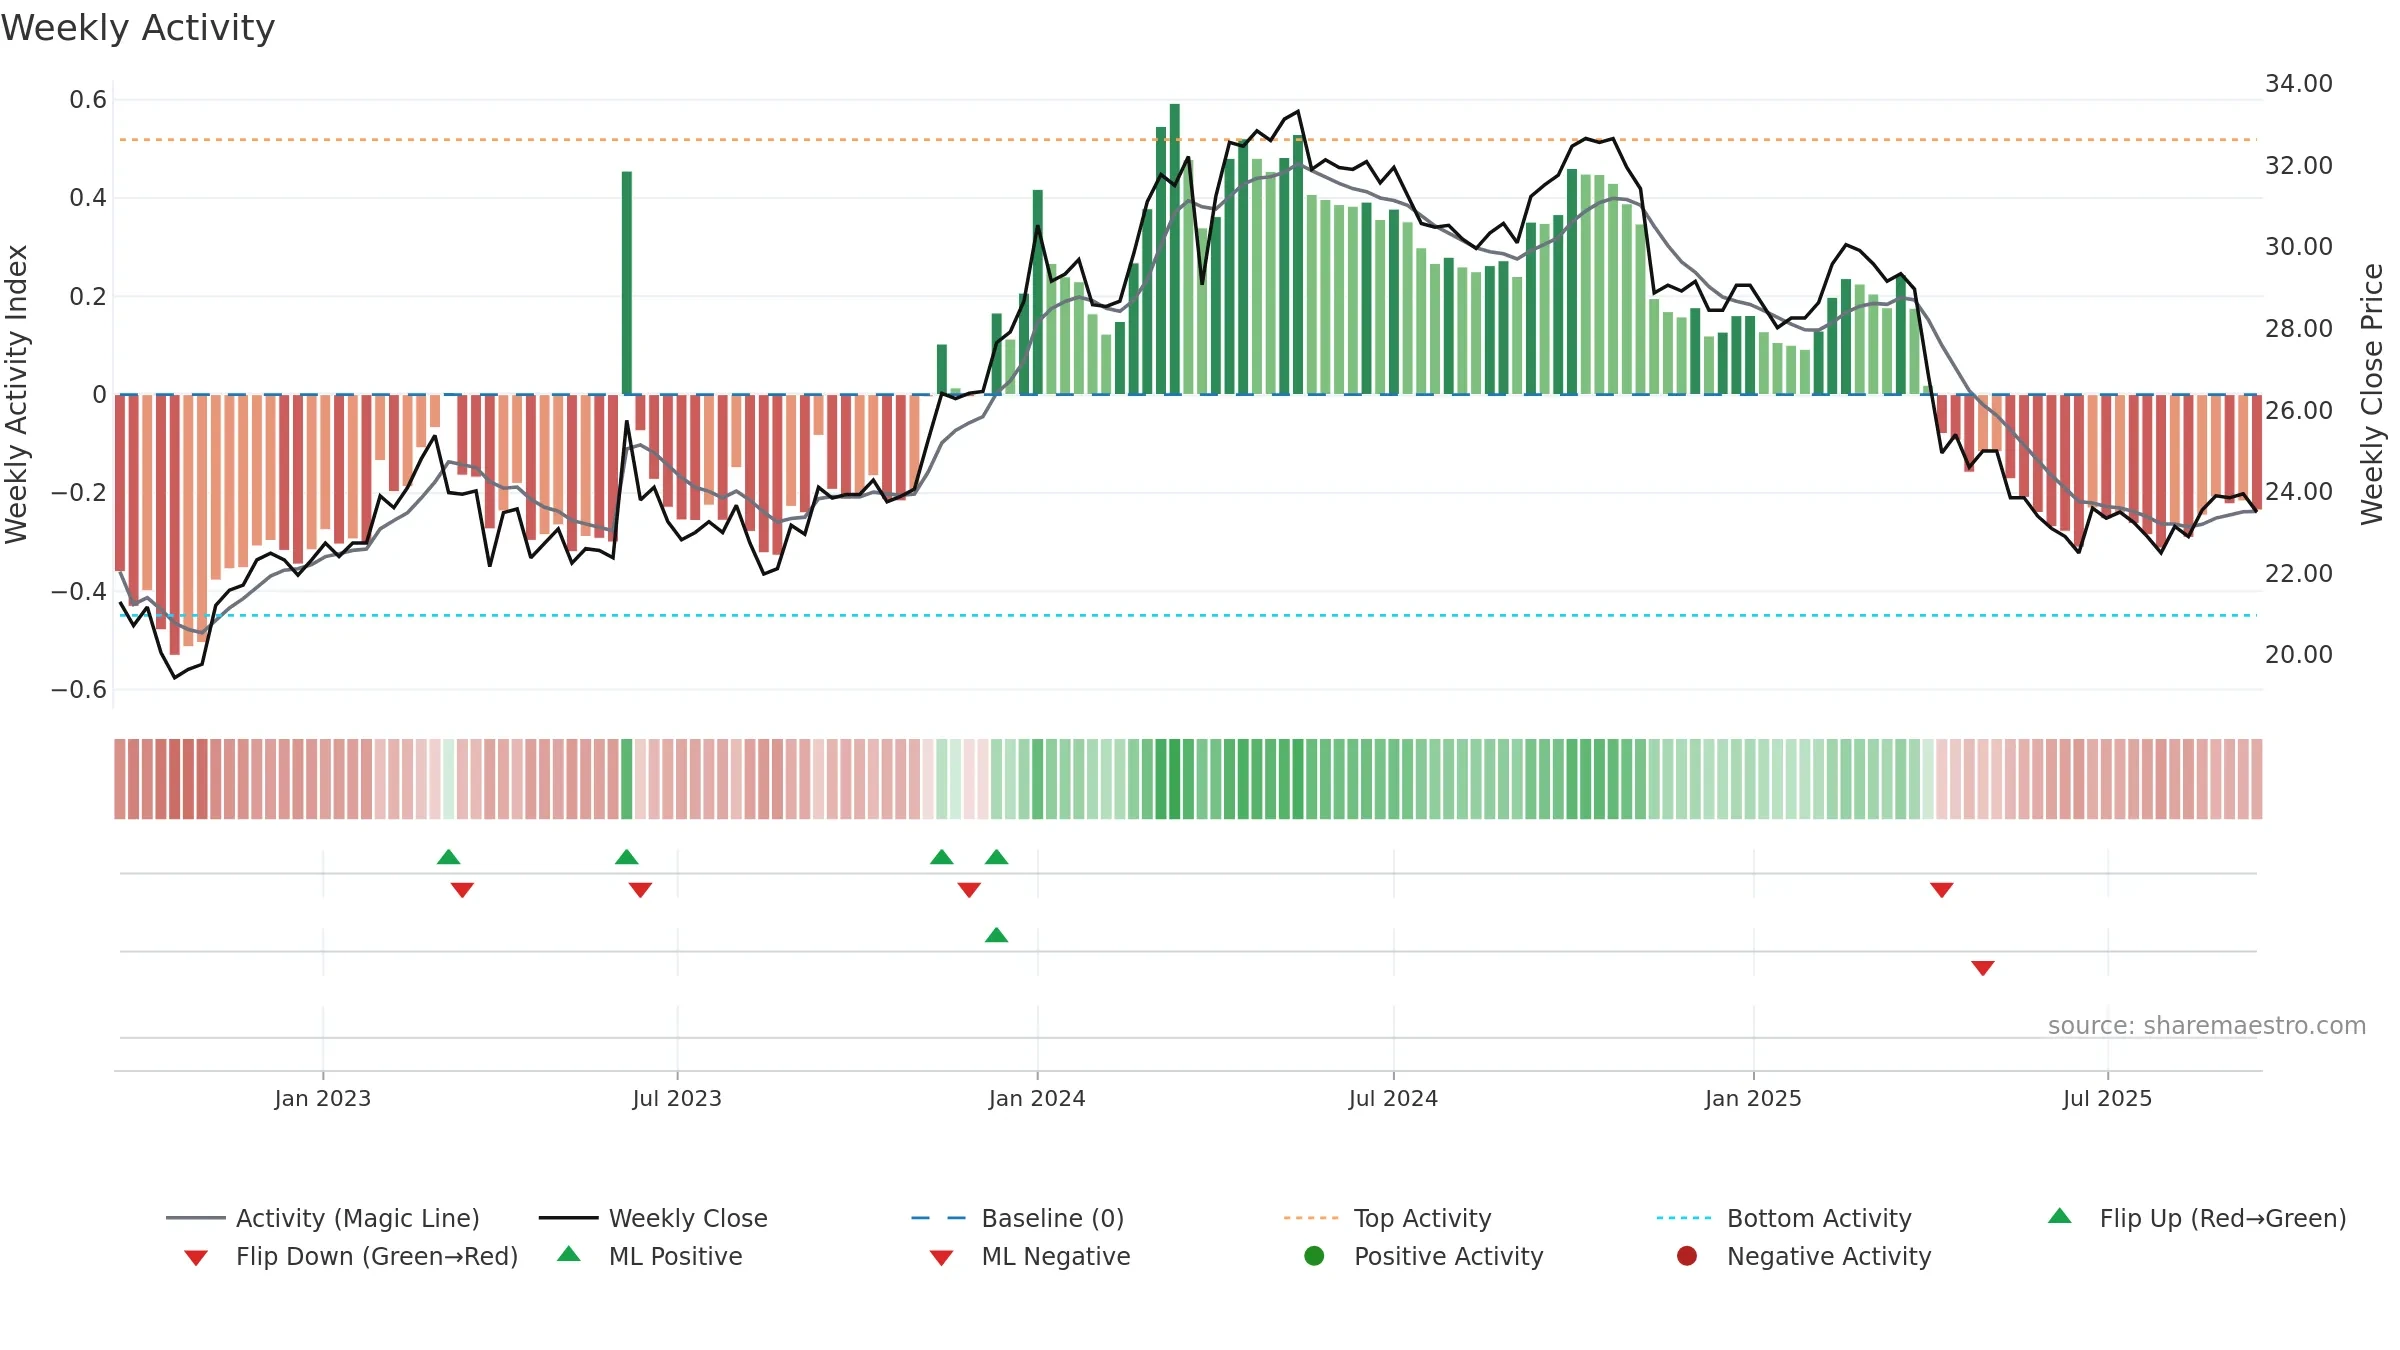
Task: Click the Weekly Activity Index axis title
Action: 16,394
